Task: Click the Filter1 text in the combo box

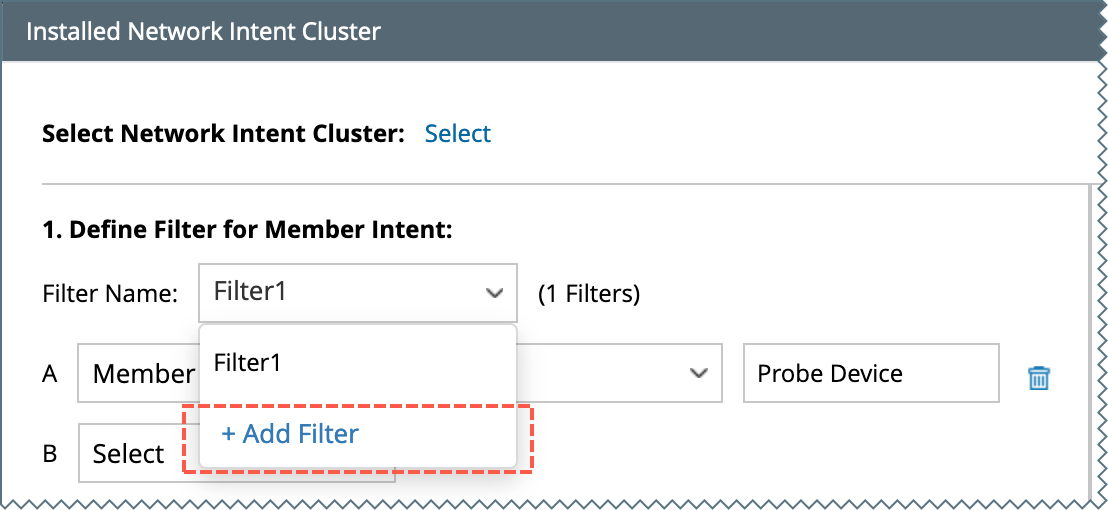Action: click(x=250, y=292)
